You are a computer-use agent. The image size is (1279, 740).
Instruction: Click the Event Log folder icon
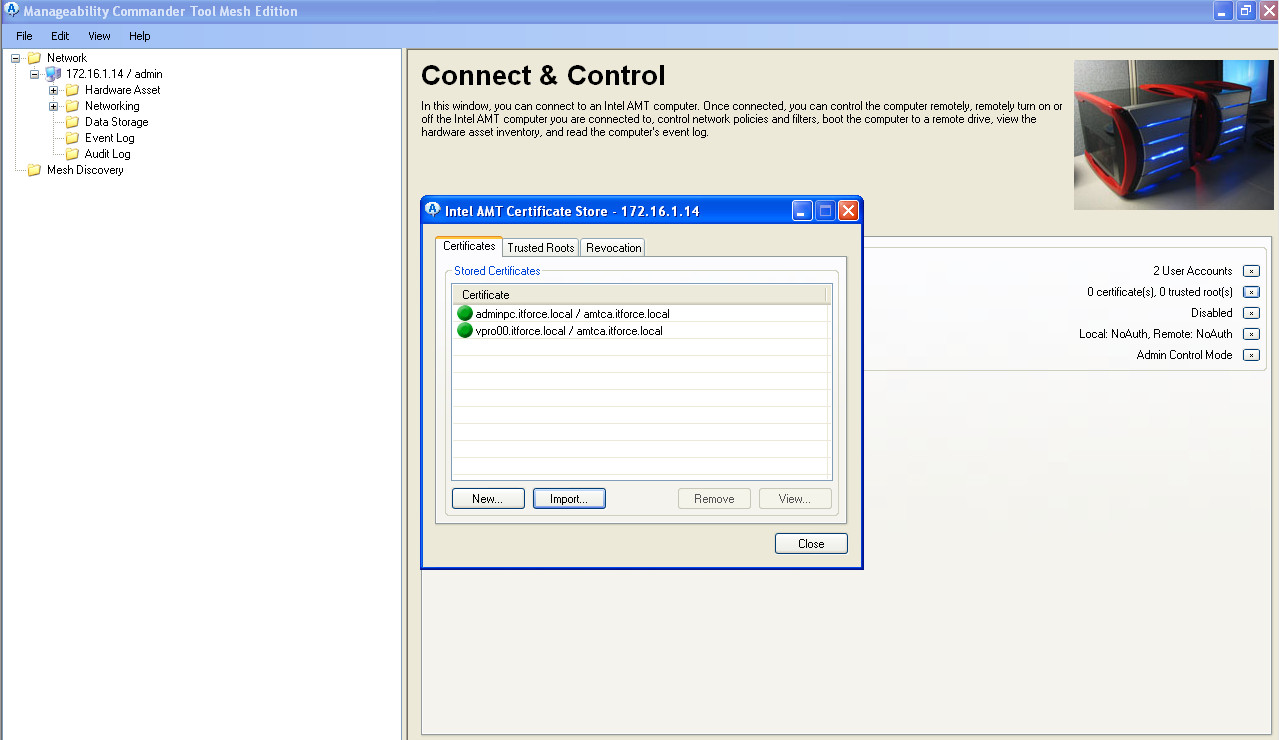tap(72, 138)
